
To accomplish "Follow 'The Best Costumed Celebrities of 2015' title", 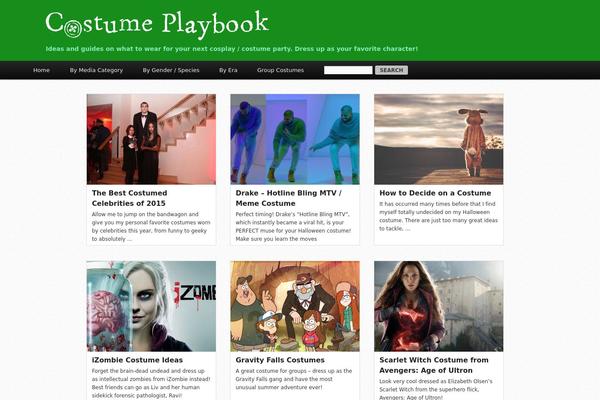I will [129, 198].
